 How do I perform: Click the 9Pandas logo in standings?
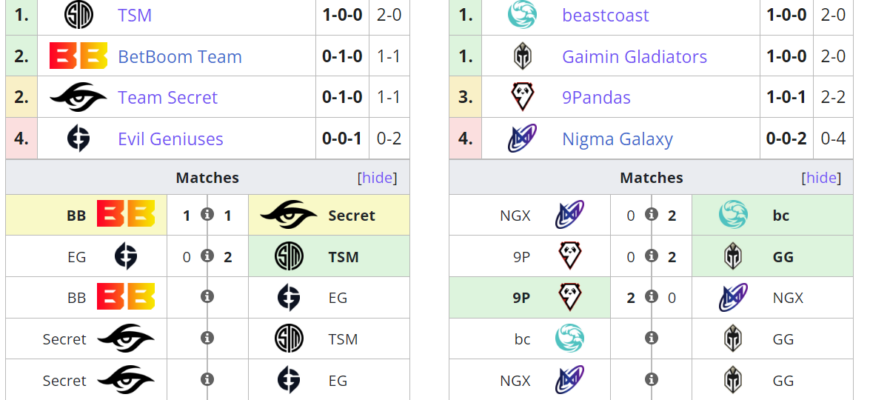click(x=522, y=97)
